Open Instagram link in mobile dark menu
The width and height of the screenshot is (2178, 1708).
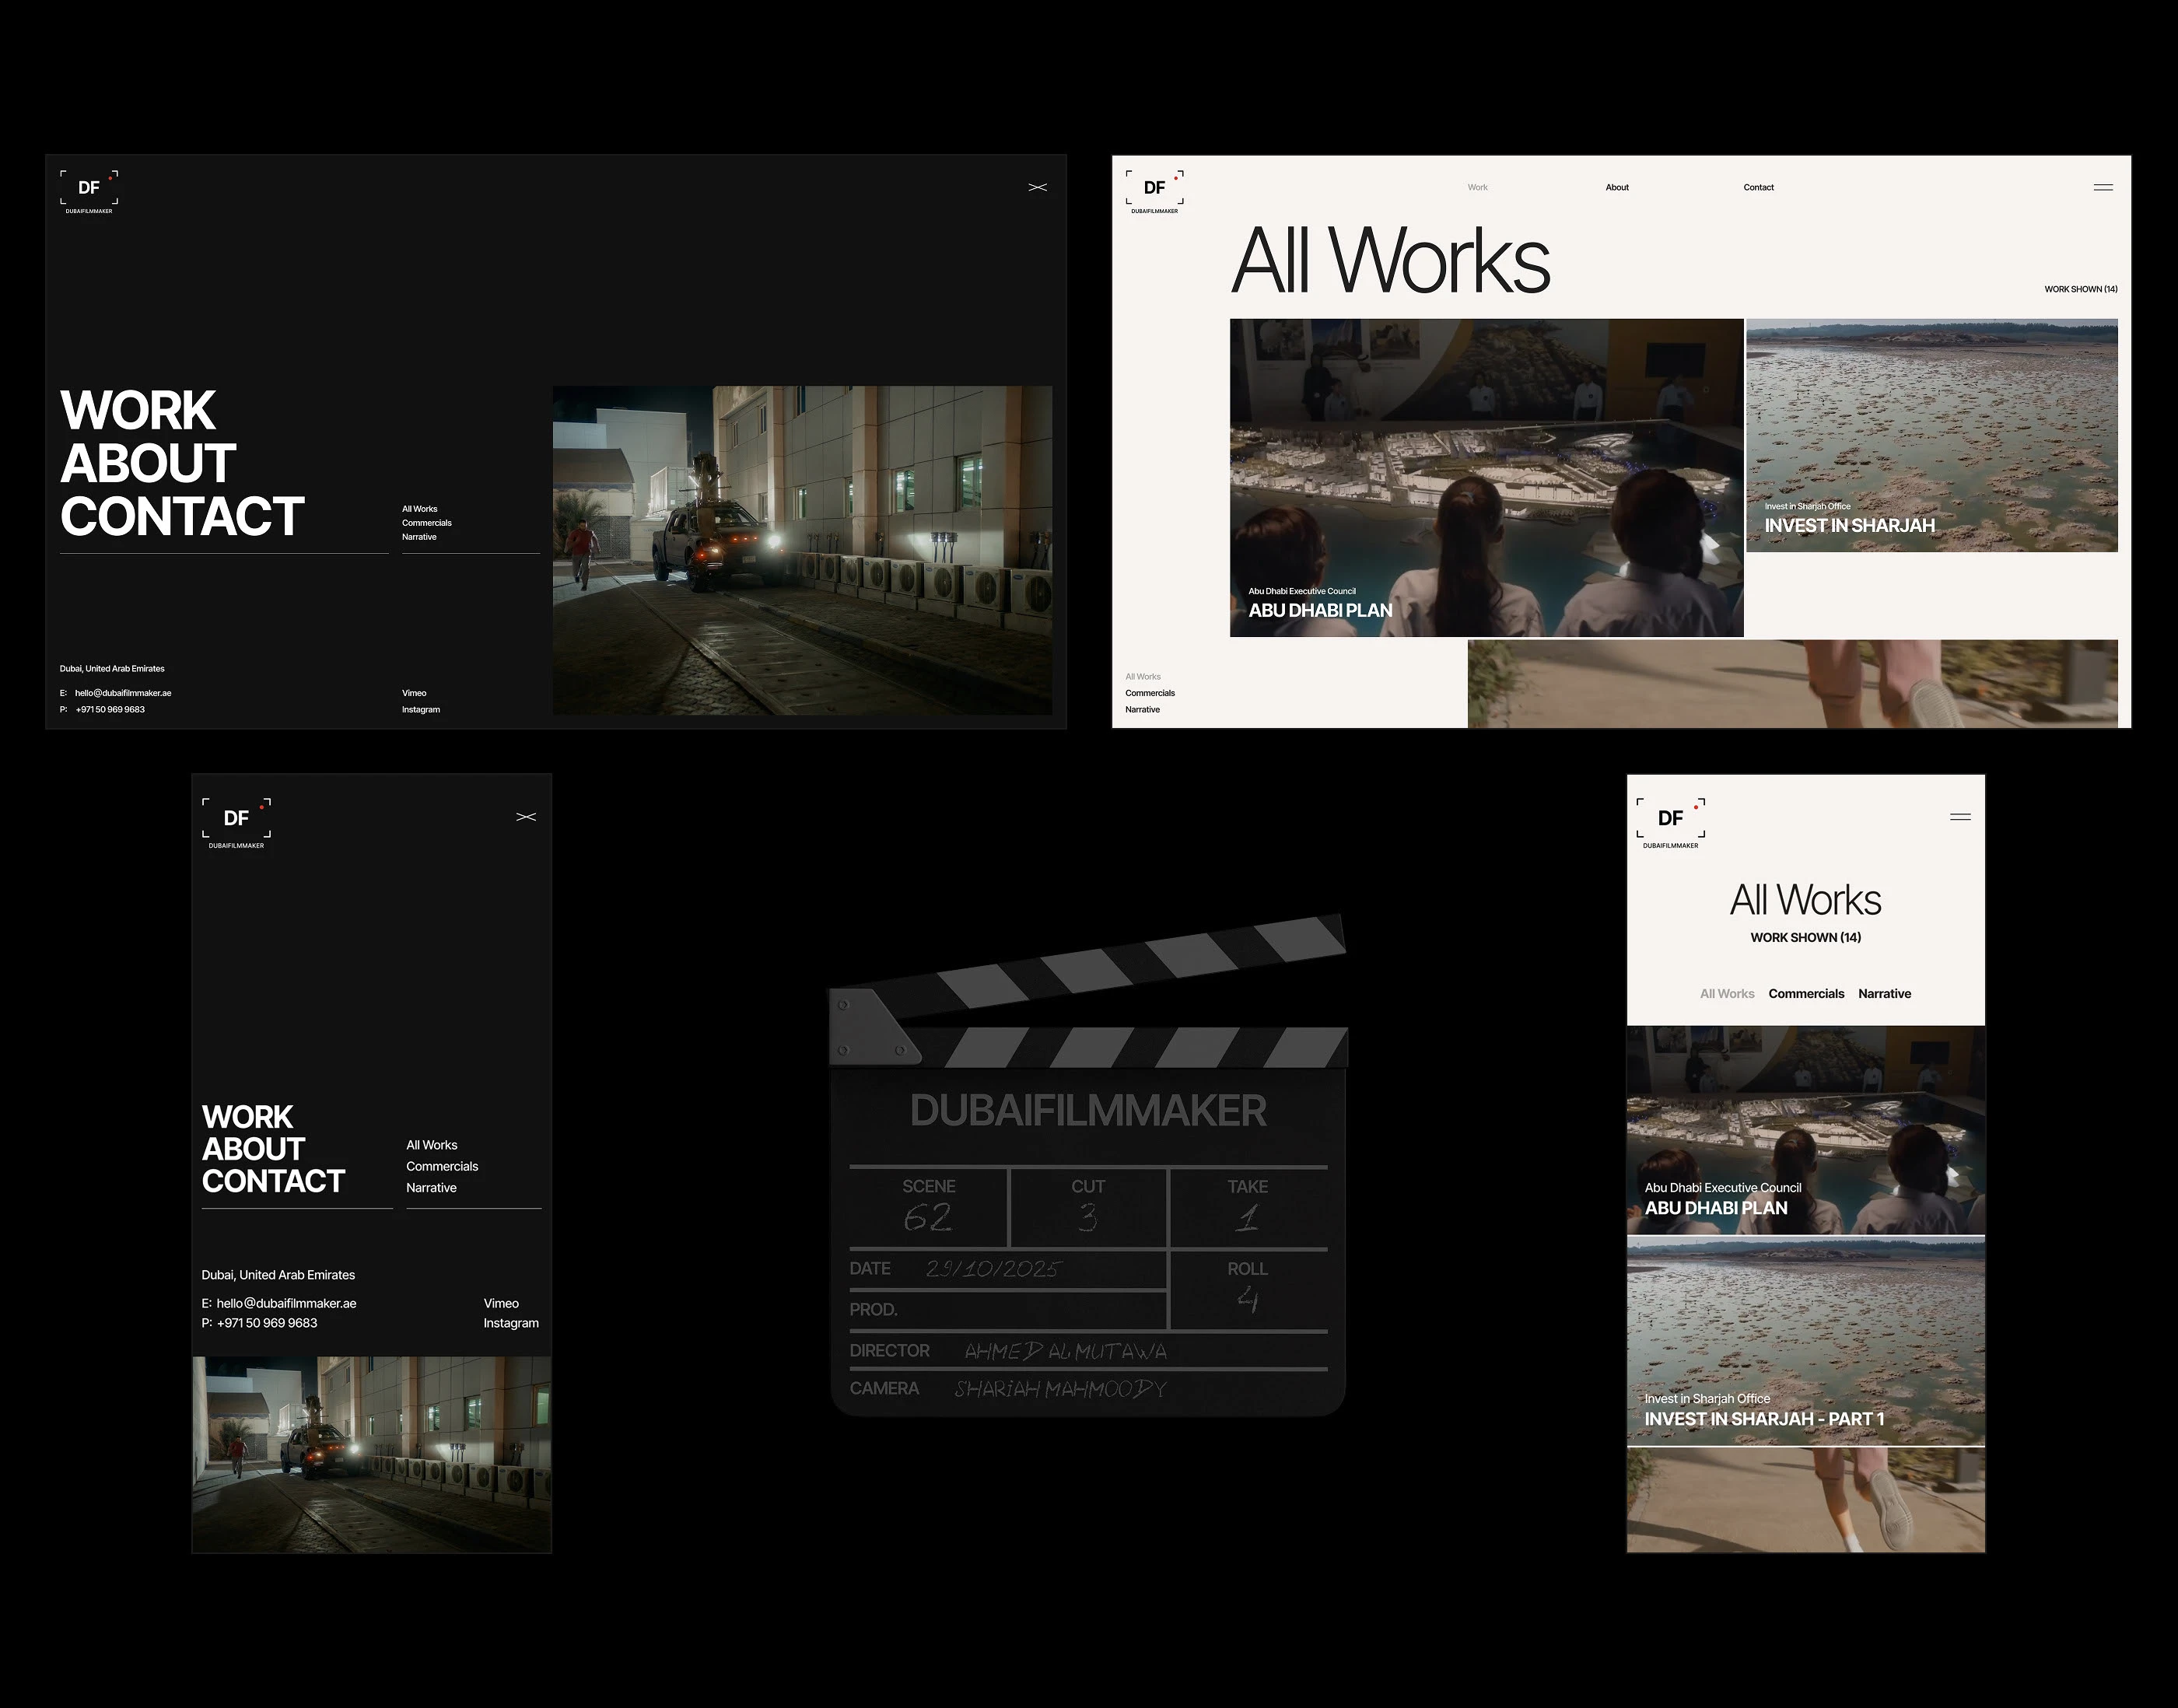point(510,1323)
